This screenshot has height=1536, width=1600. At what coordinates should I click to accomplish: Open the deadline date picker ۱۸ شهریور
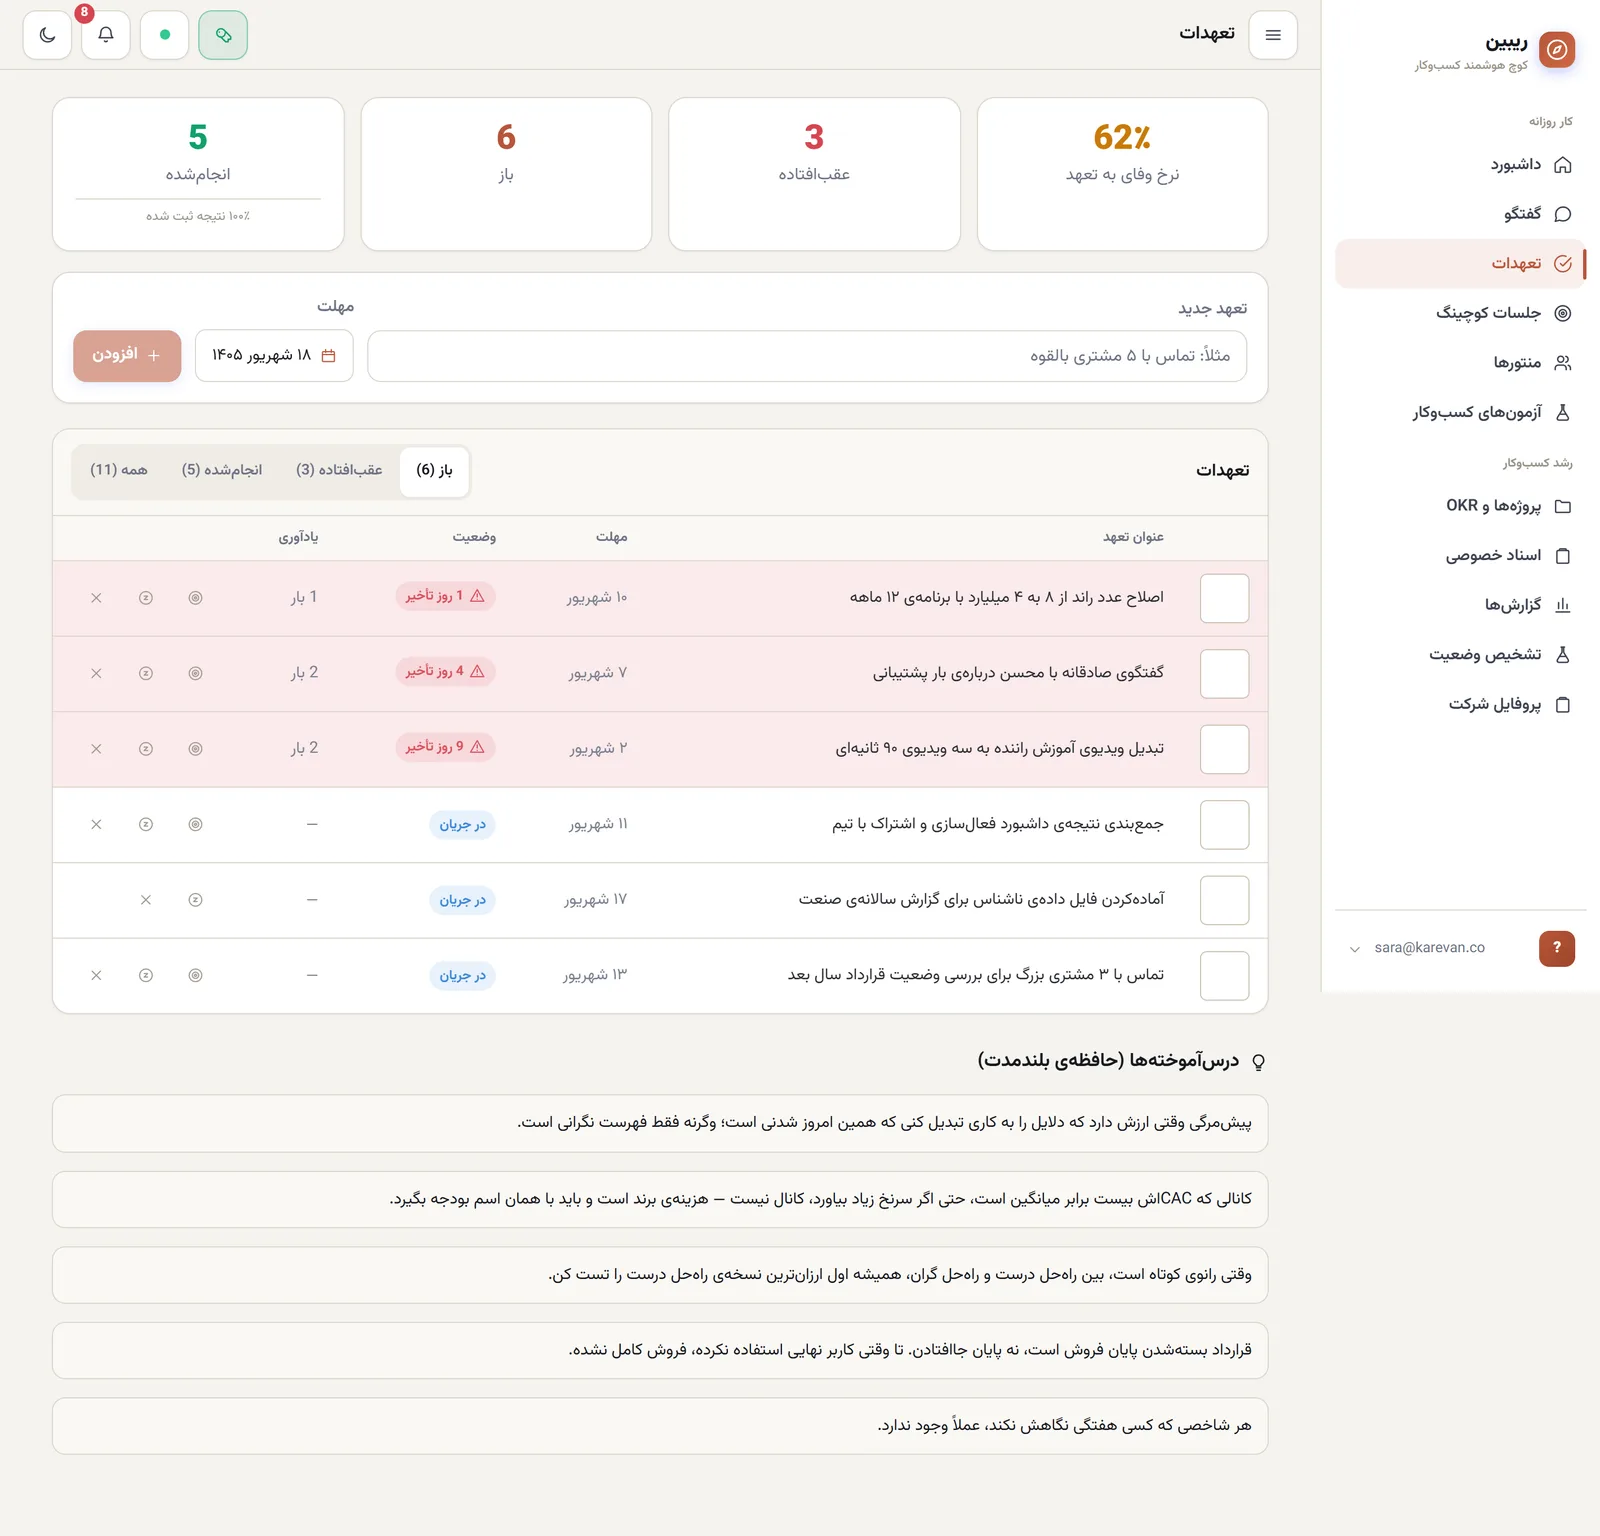[x=274, y=356]
